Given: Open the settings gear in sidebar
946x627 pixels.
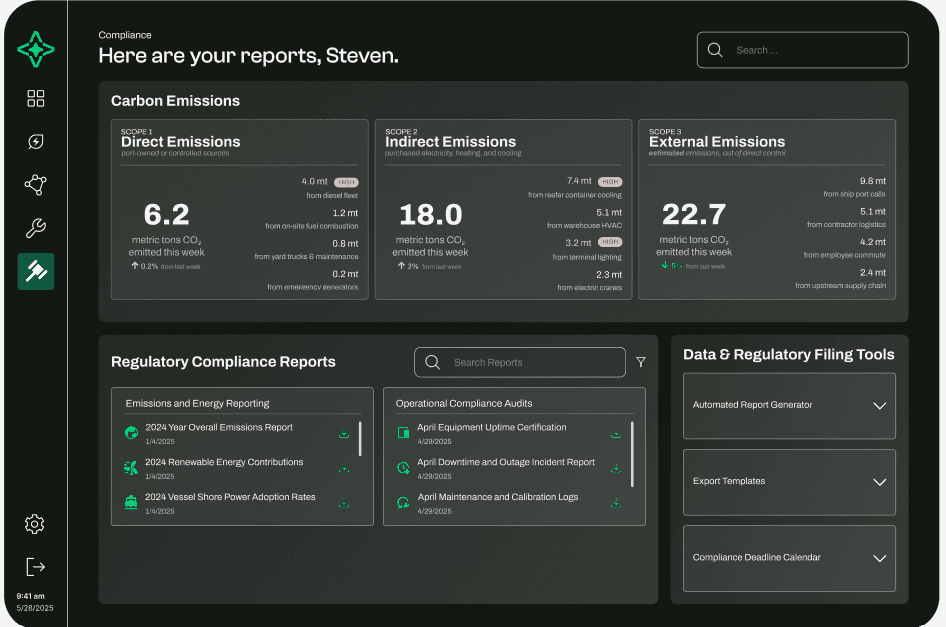Looking at the screenshot, I should (35, 524).
